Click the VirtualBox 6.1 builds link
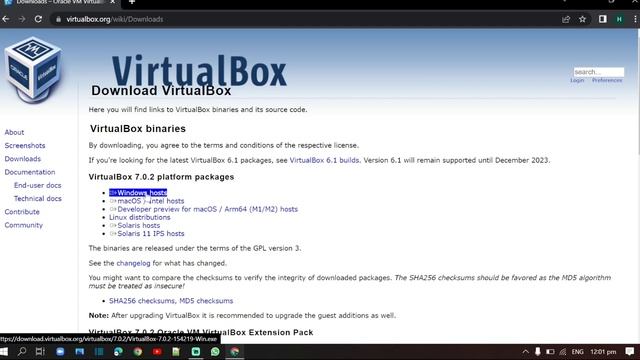Viewport: 640px width, 360px height. (324, 160)
